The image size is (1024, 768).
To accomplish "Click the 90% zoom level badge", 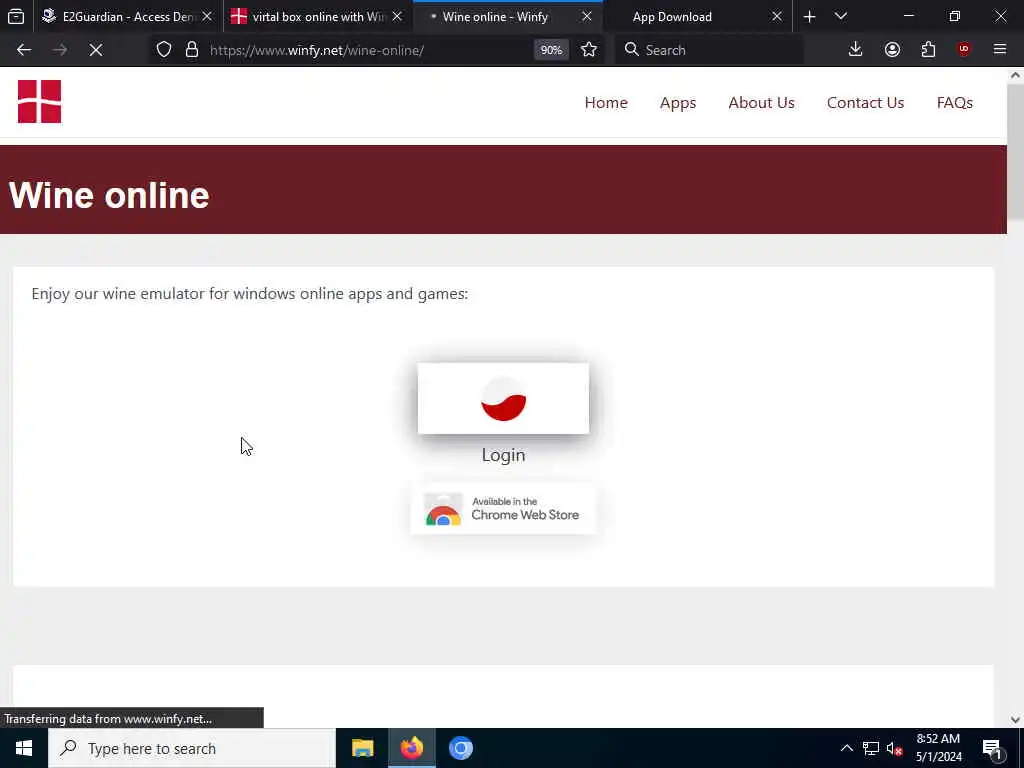I will click(551, 50).
